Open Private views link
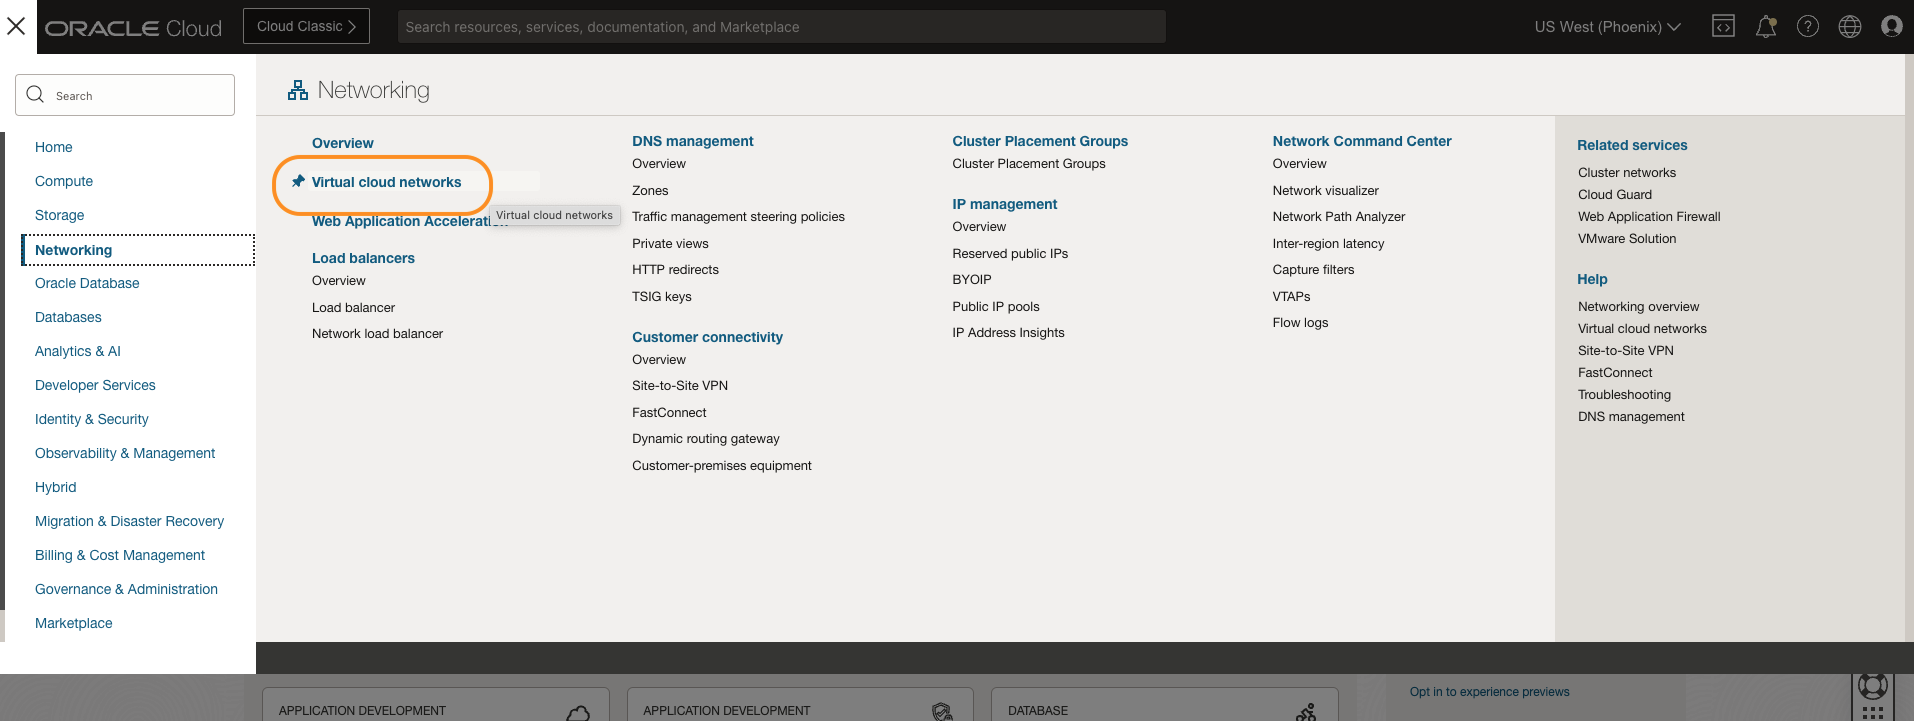This screenshot has height=721, width=1914. click(670, 243)
